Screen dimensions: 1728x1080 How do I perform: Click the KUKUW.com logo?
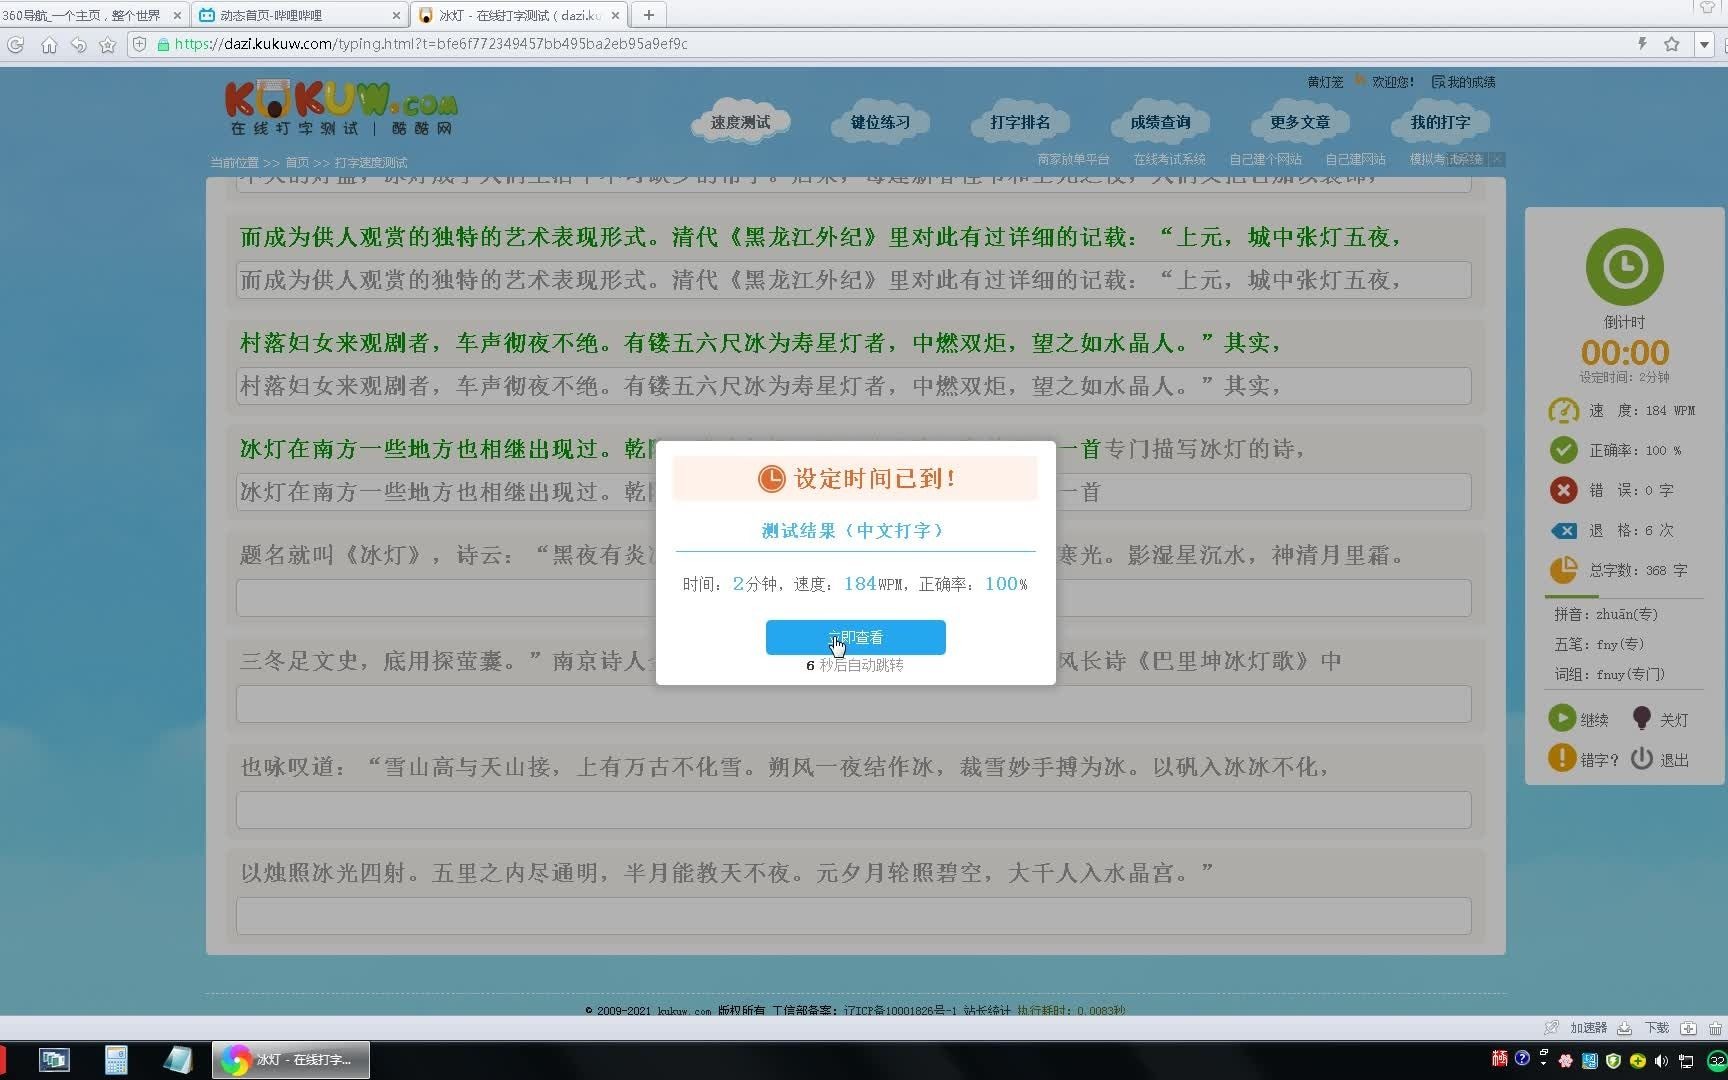click(x=341, y=108)
